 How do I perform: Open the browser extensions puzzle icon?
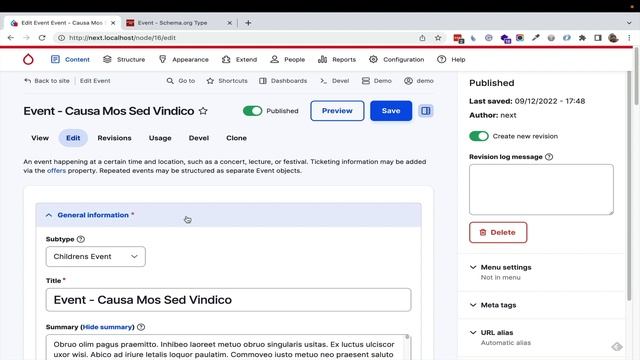(x=582, y=38)
